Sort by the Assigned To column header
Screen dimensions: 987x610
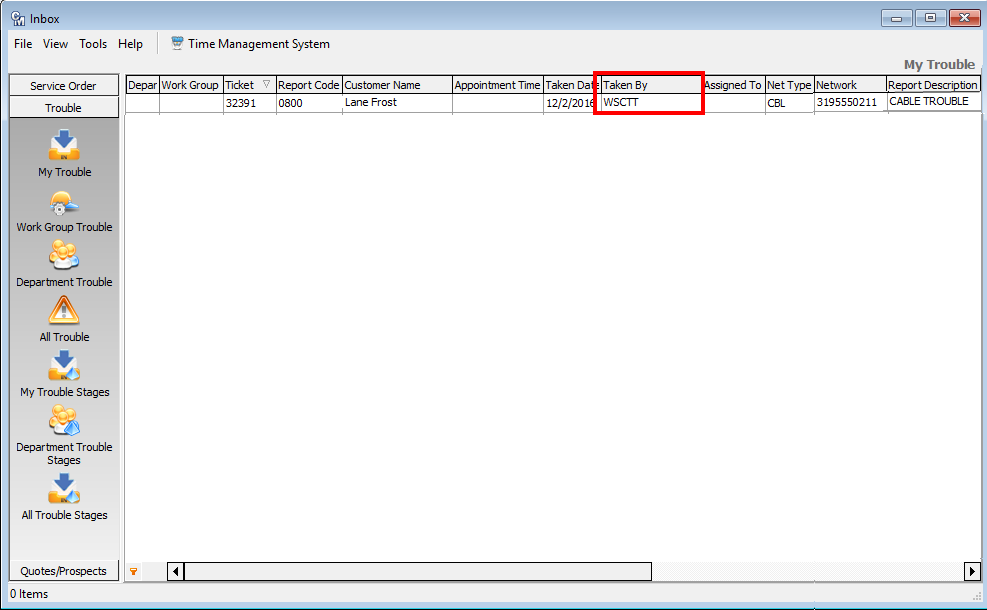pyautogui.click(x=733, y=85)
